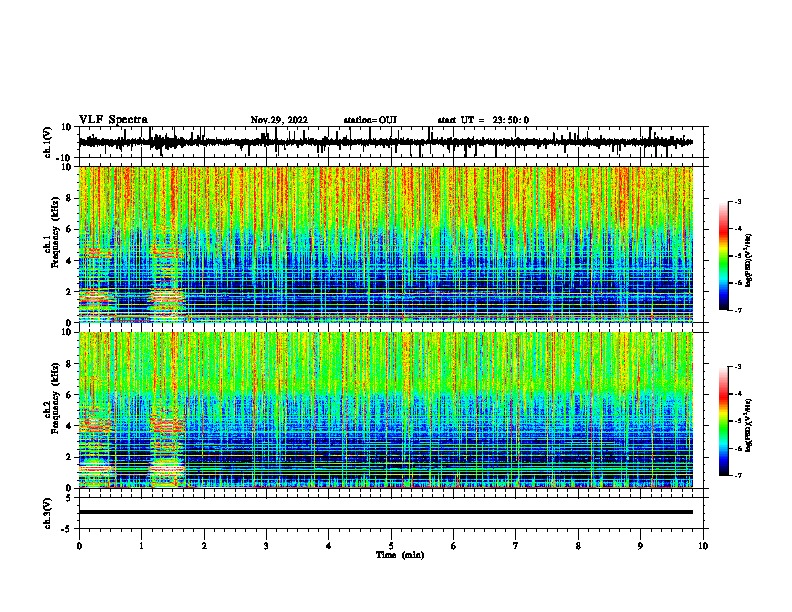Click the ch.1 color bar log(PSD) label
Viewport: 792px width, 612px height.
pos(749,260)
